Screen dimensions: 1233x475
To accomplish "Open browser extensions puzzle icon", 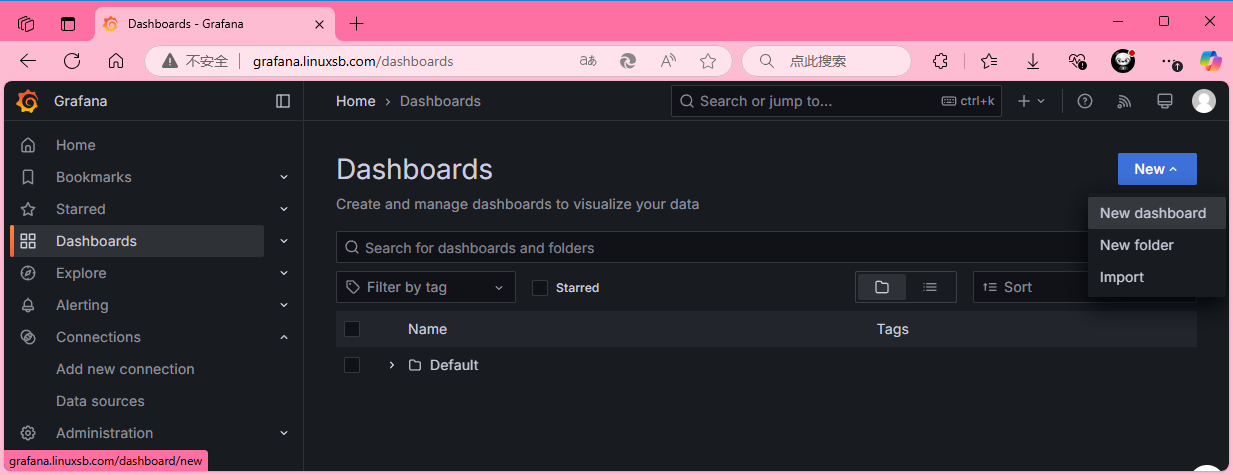I will [x=940, y=61].
